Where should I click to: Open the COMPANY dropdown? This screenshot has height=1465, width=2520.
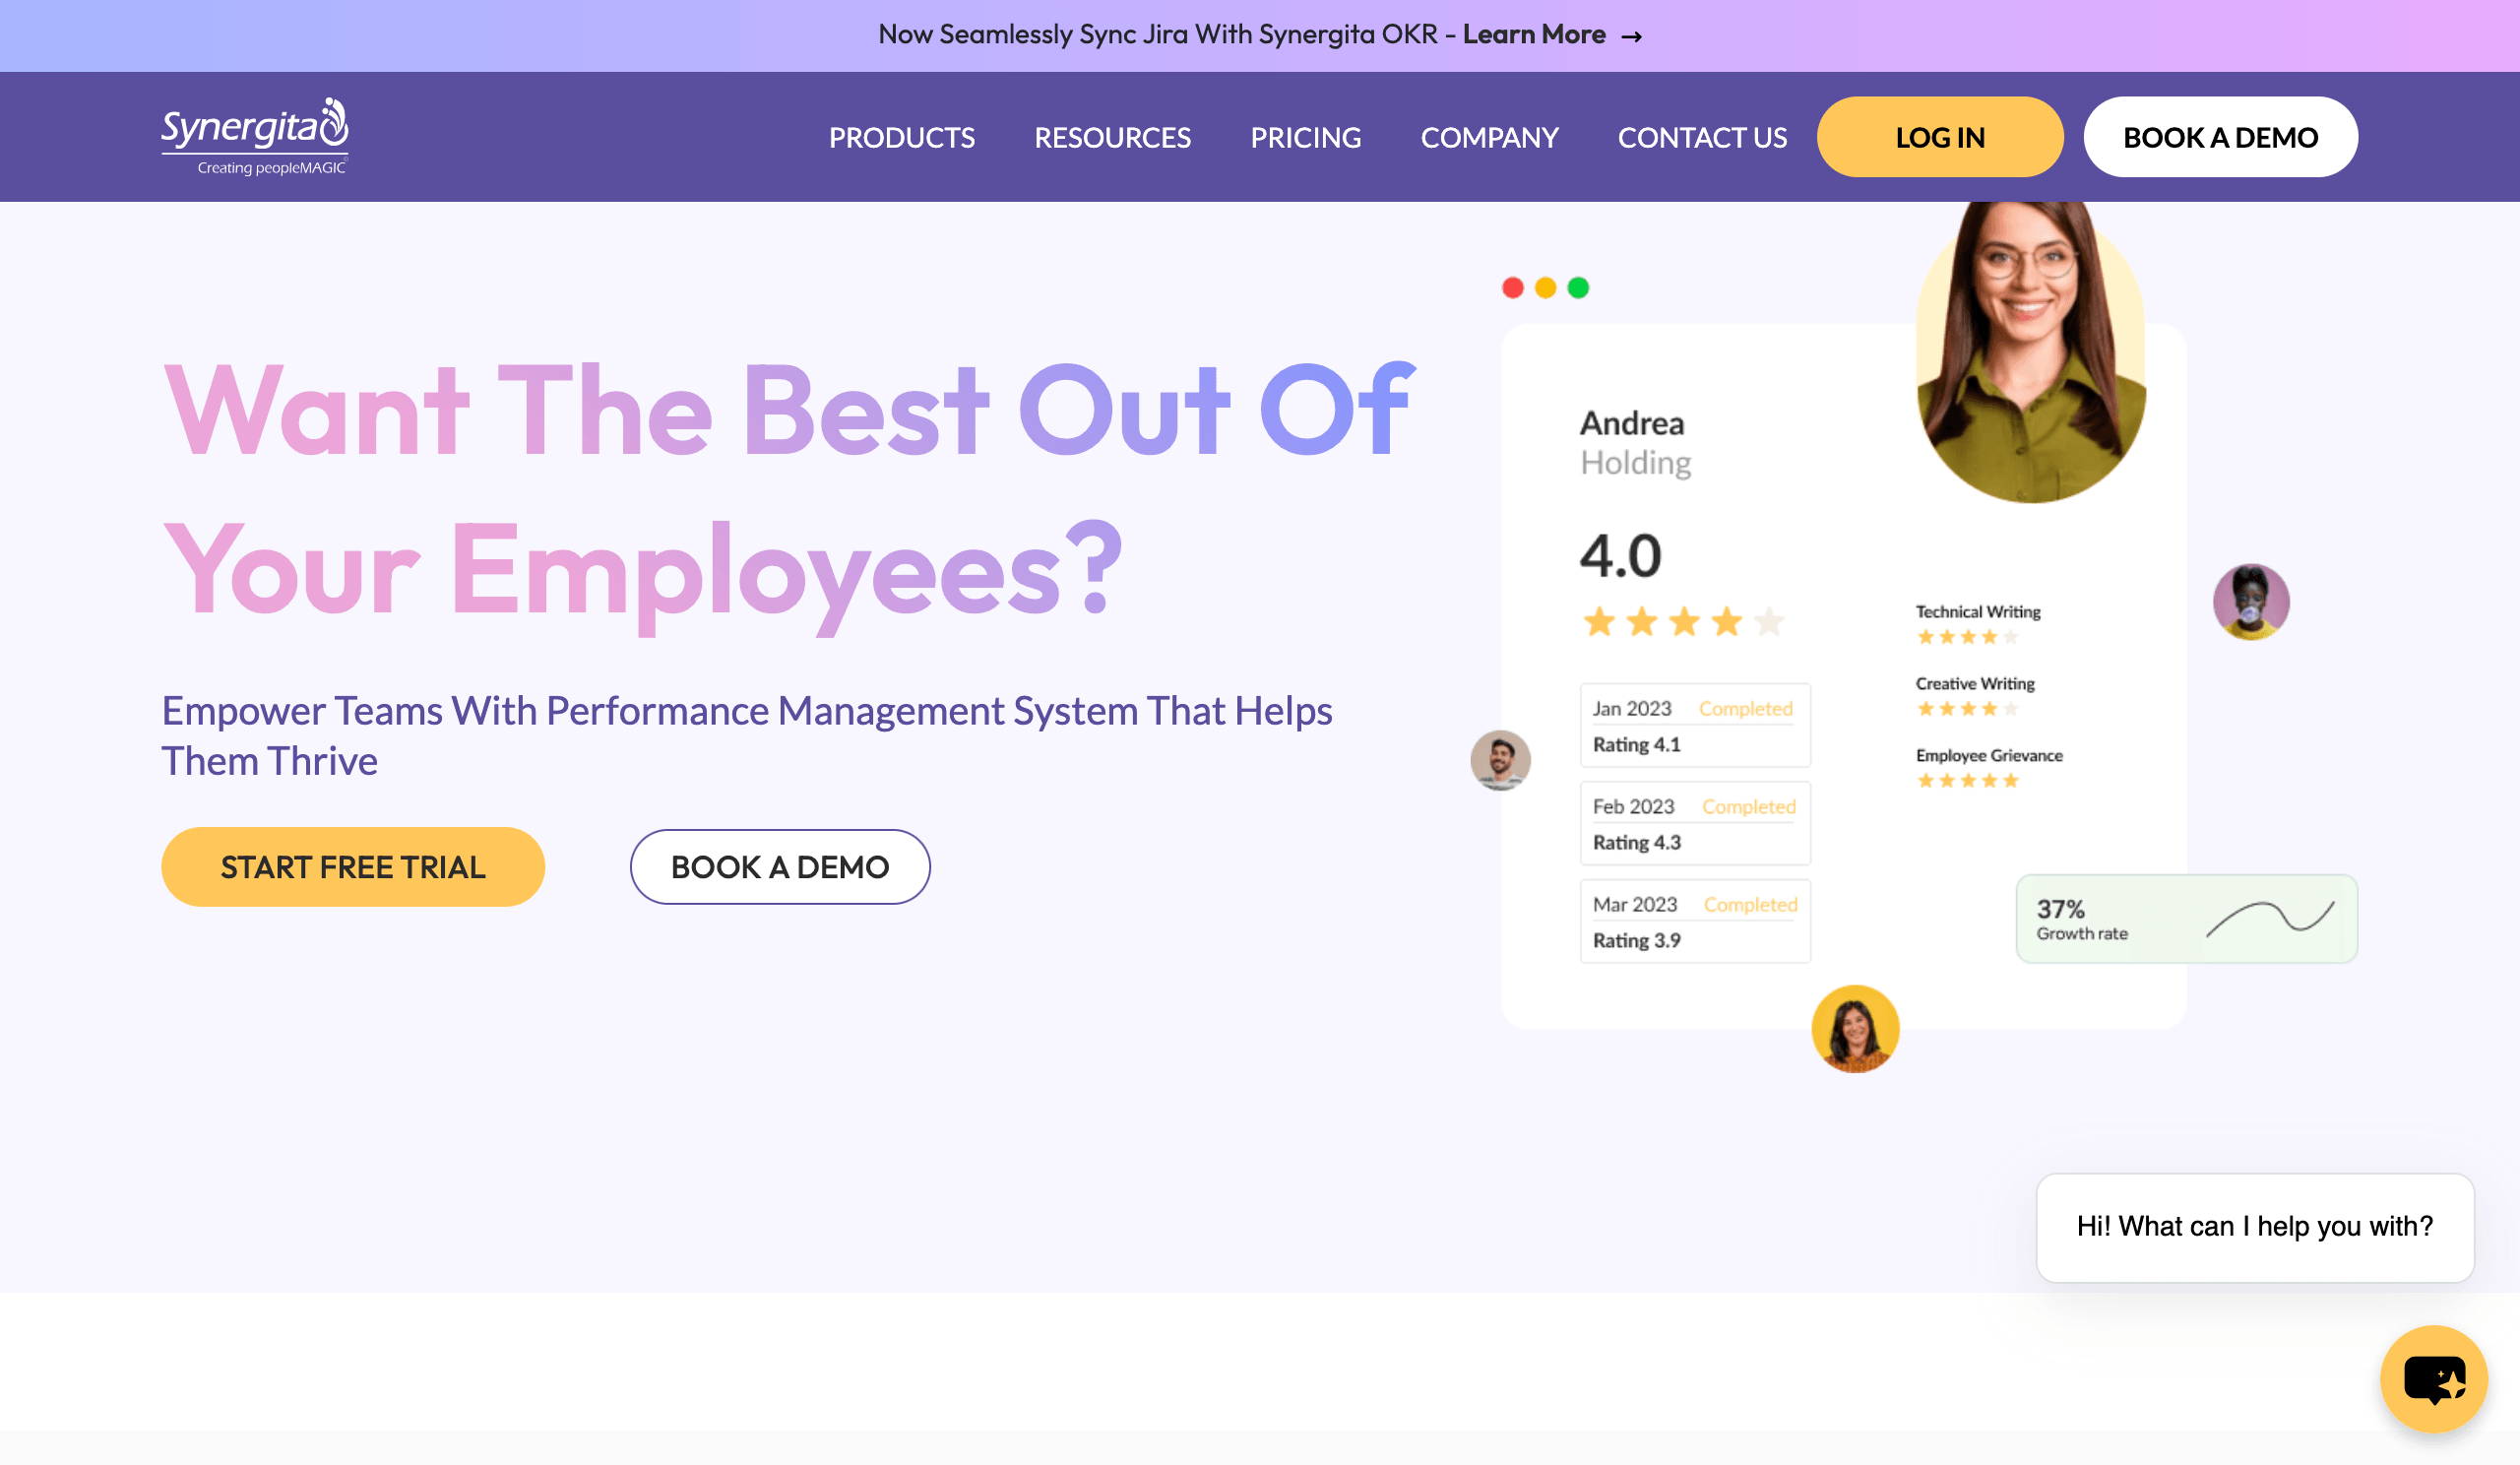pos(1489,137)
